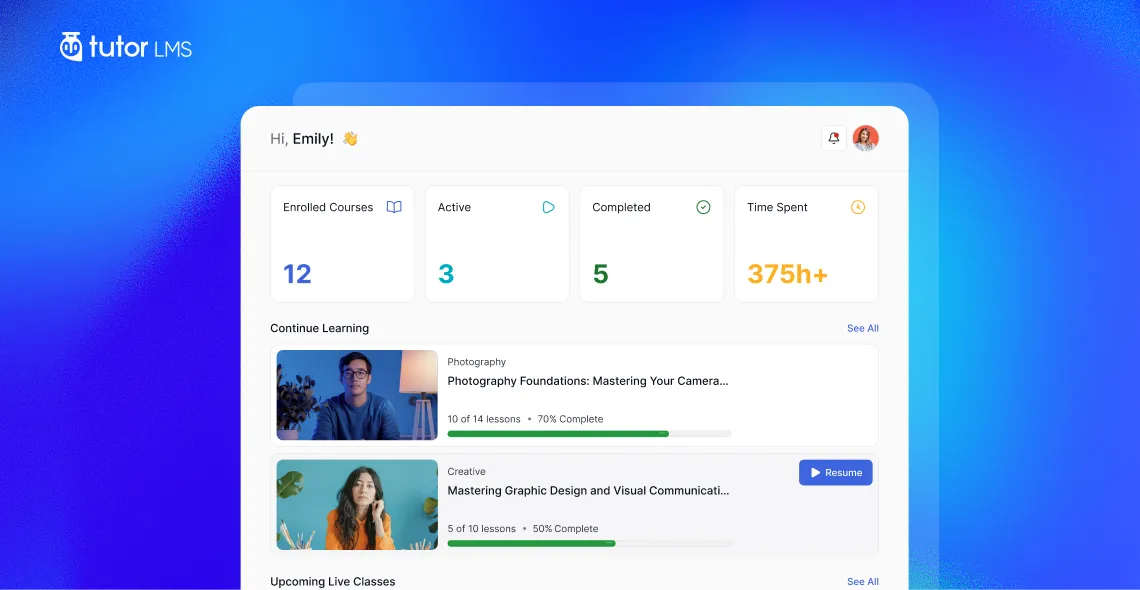
Task: Click the Graphic Design 50% progress bar
Action: (589, 543)
